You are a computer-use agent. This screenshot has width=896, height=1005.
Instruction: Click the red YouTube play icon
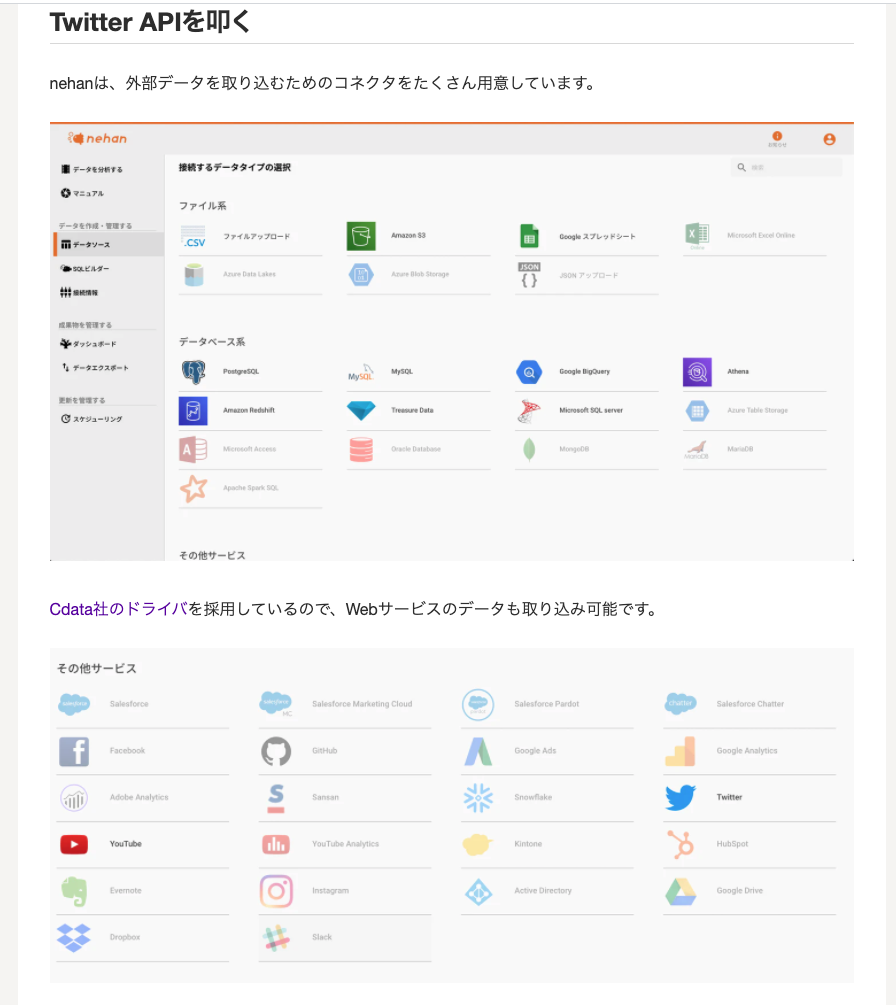click(74, 845)
